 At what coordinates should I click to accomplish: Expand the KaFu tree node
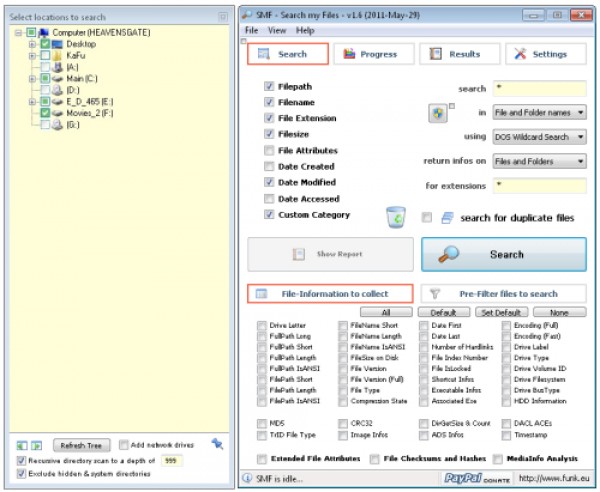tap(32, 56)
